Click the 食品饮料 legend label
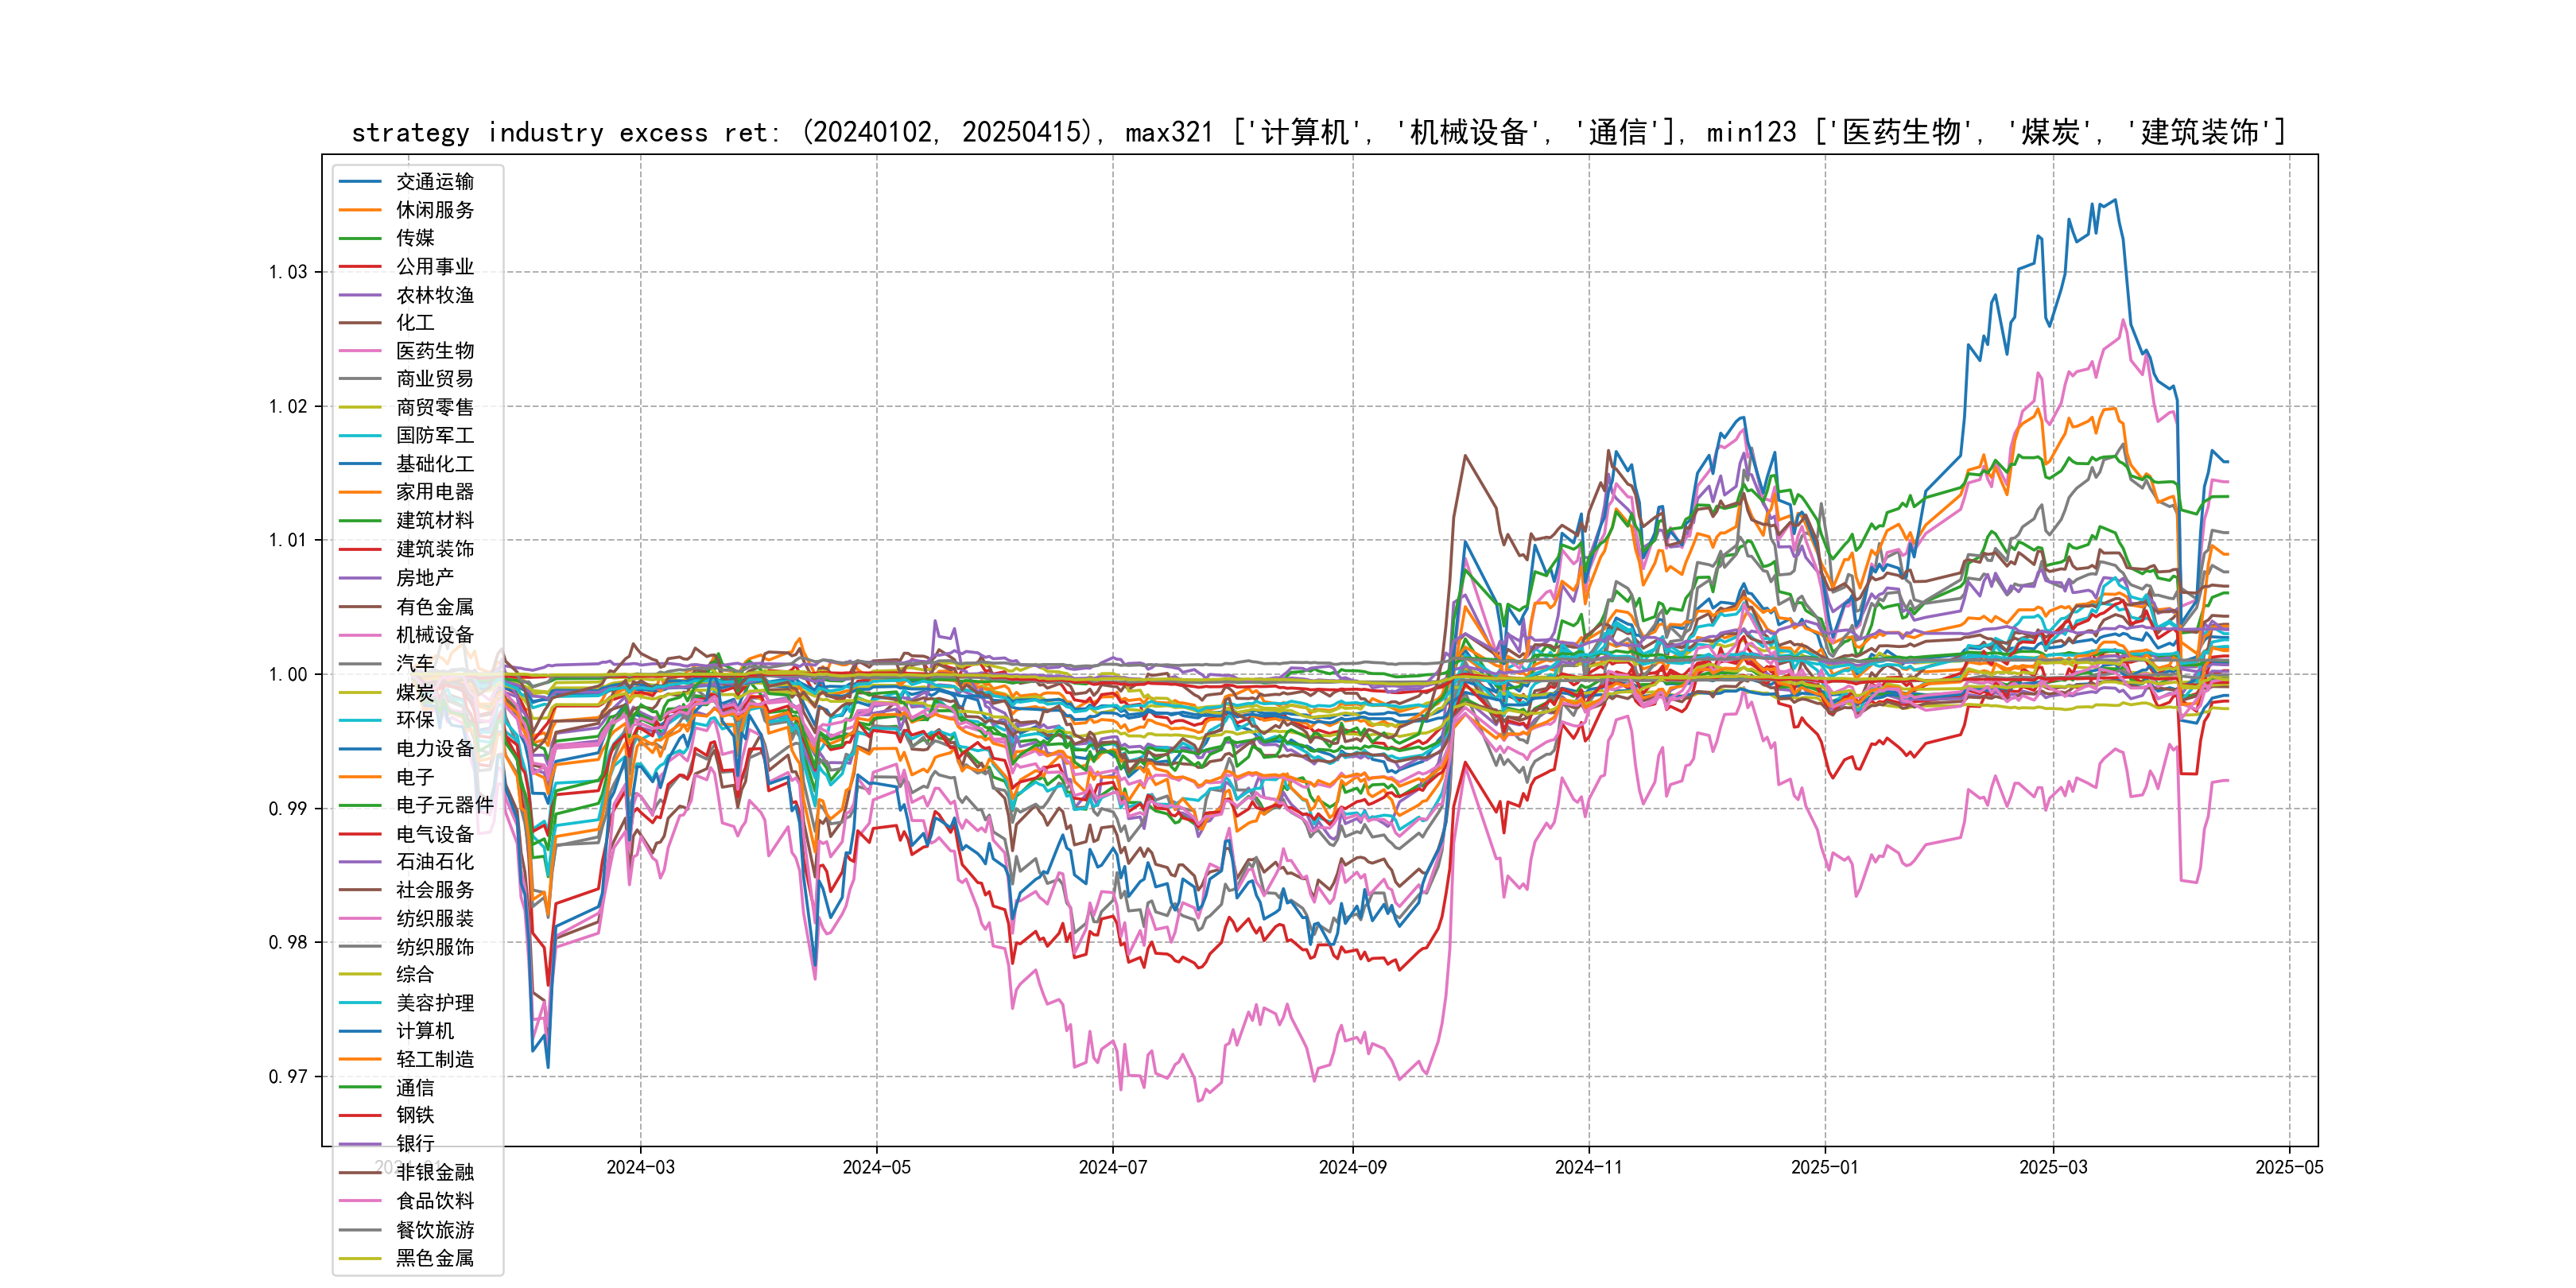The image size is (2576, 1288). coord(435,1201)
